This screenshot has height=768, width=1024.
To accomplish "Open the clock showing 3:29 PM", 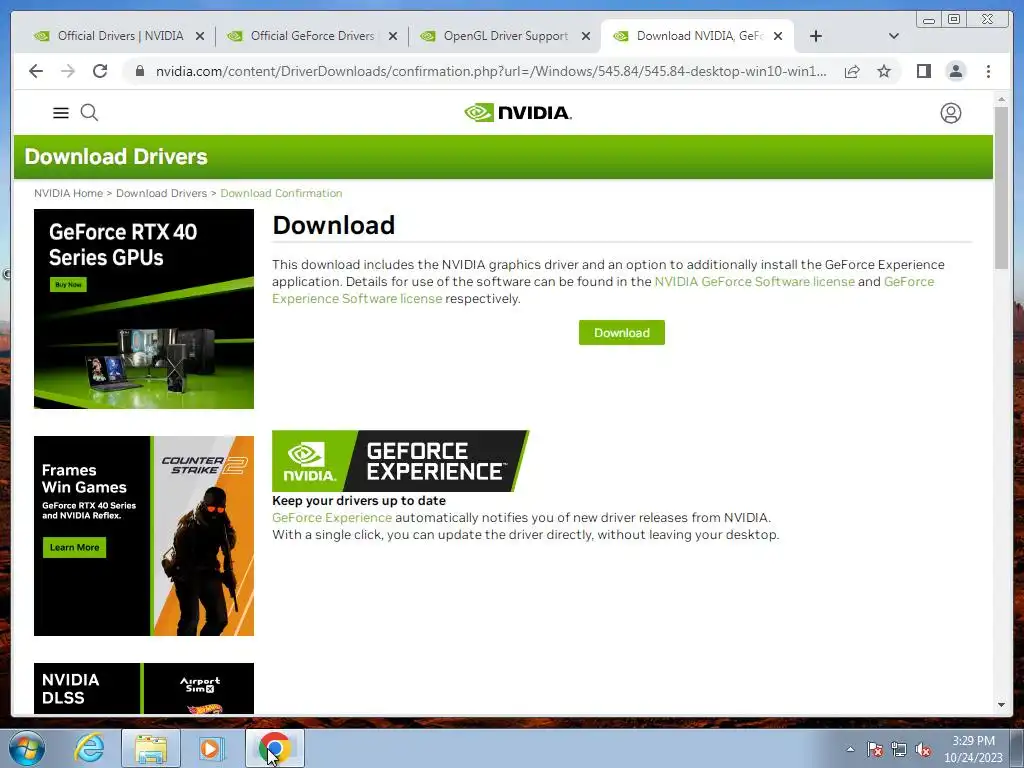I will click(x=973, y=749).
